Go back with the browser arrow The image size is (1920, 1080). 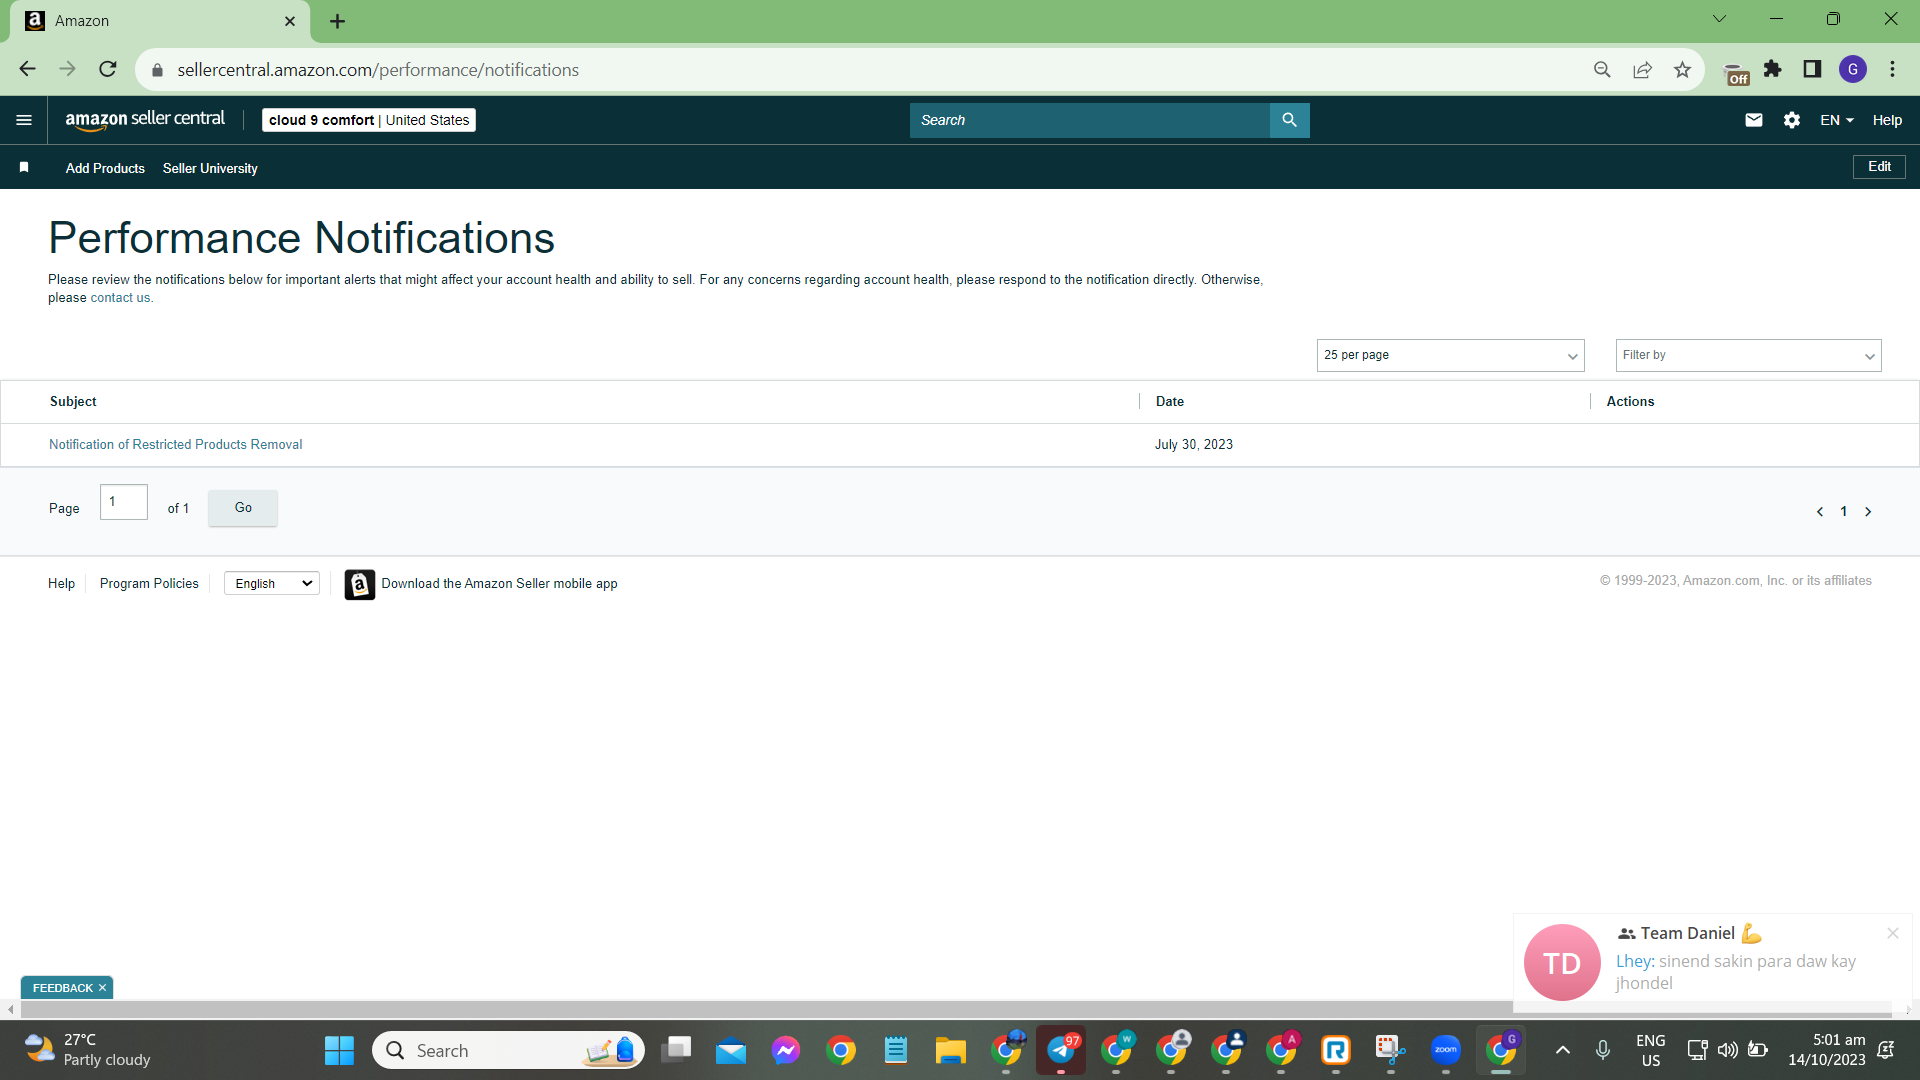click(x=27, y=69)
